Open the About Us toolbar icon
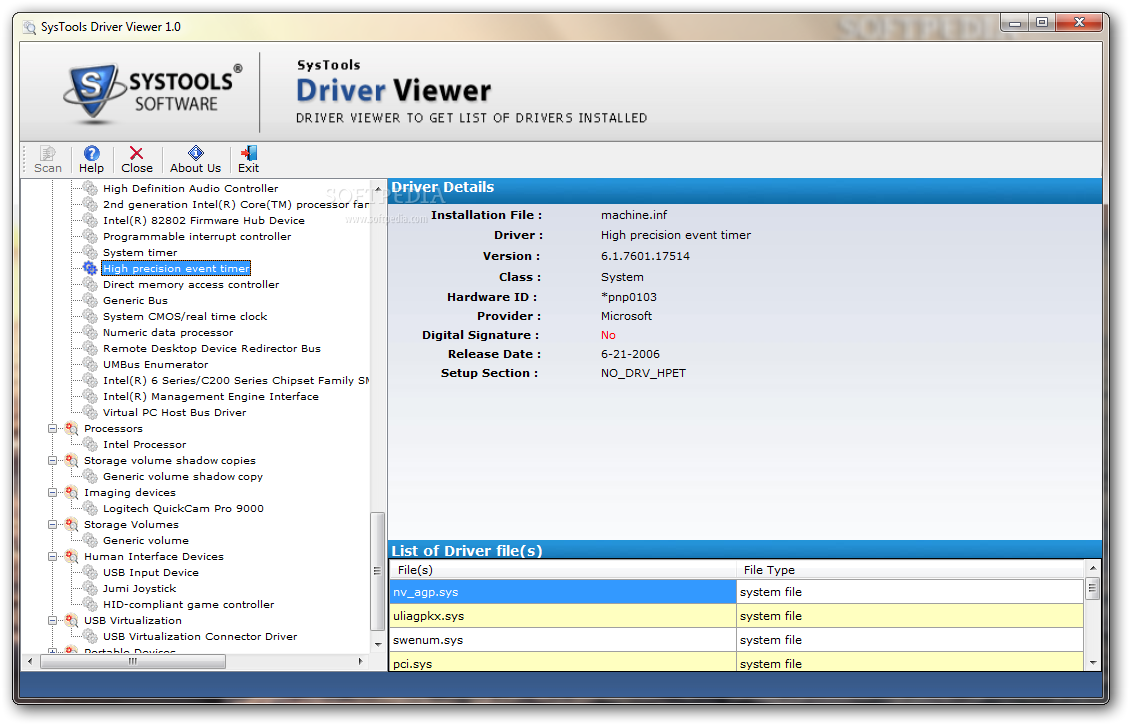Viewport: 1130px width, 725px height. coord(195,154)
